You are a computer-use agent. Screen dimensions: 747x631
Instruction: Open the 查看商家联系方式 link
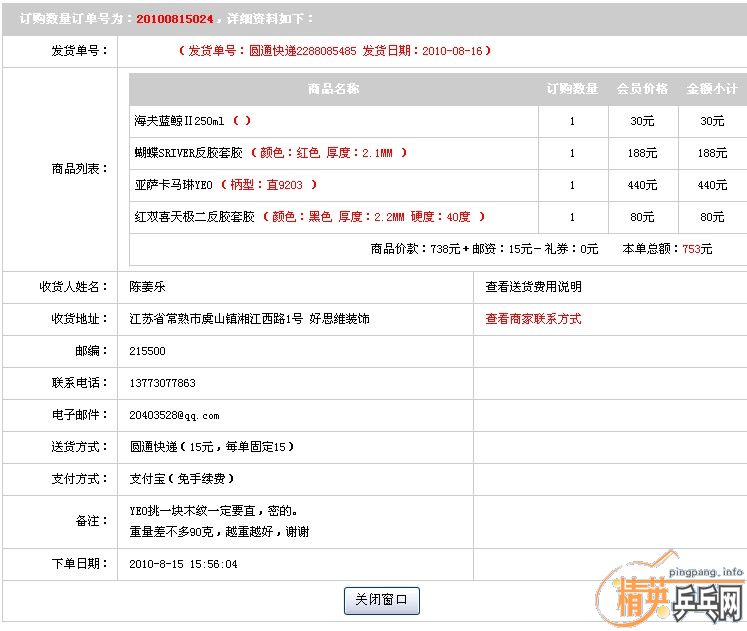click(533, 319)
